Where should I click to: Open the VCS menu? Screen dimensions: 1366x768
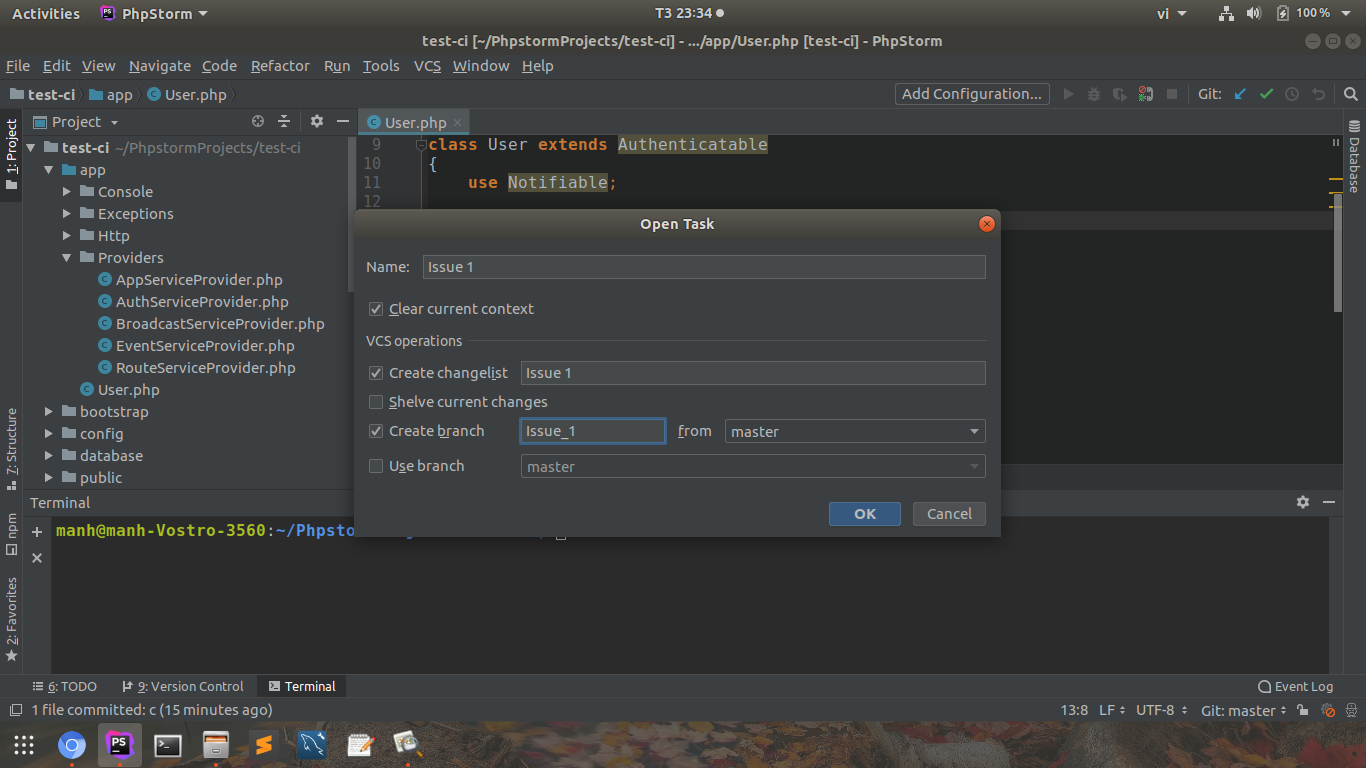tap(427, 66)
